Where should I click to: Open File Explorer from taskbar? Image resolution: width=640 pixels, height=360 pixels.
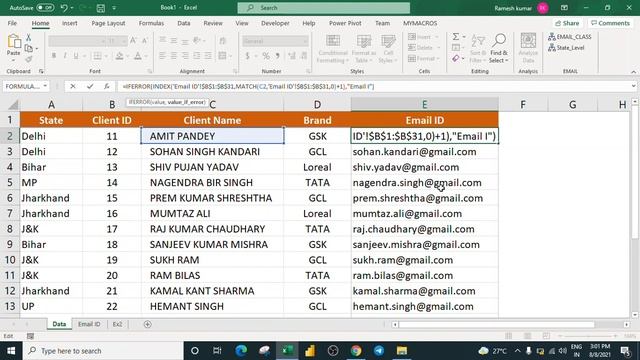402,351
